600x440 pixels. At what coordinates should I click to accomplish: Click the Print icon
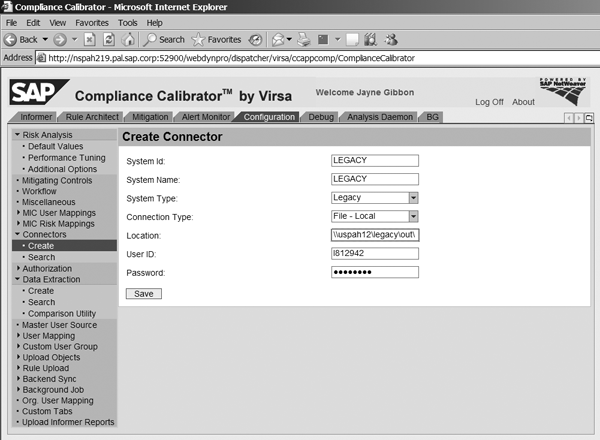point(304,39)
